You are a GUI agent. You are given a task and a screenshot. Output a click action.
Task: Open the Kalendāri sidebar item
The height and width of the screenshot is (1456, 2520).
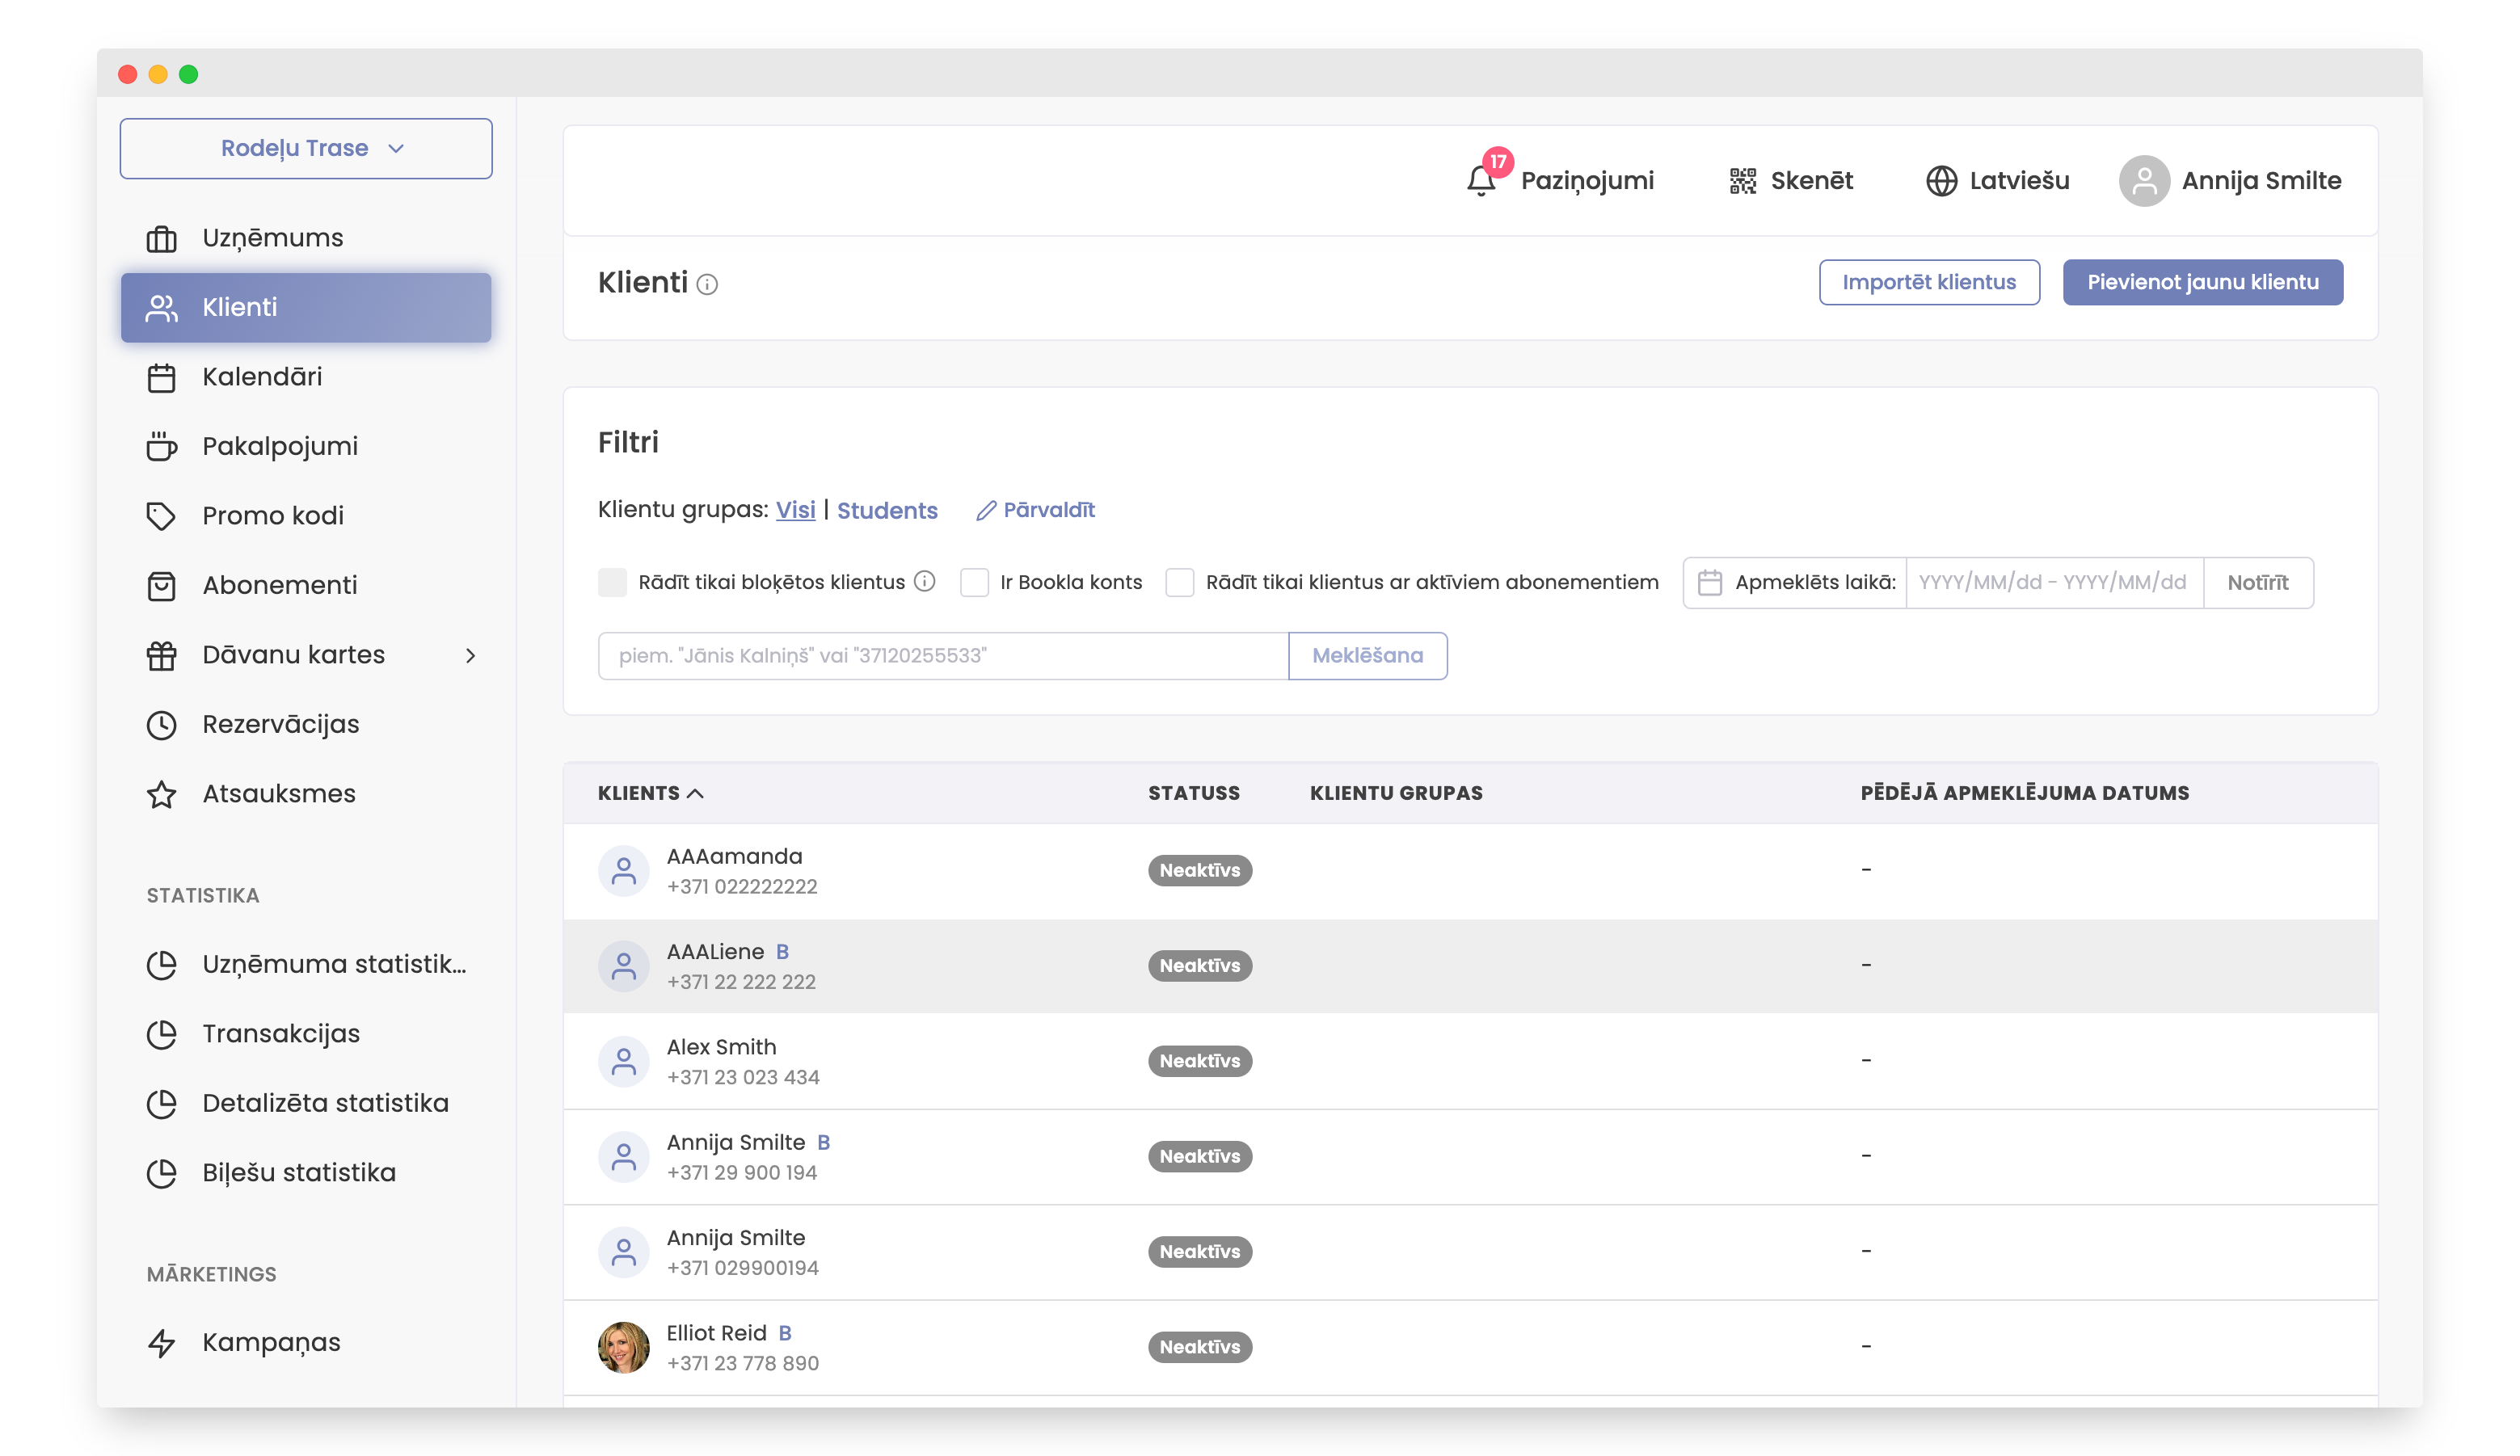click(262, 377)
